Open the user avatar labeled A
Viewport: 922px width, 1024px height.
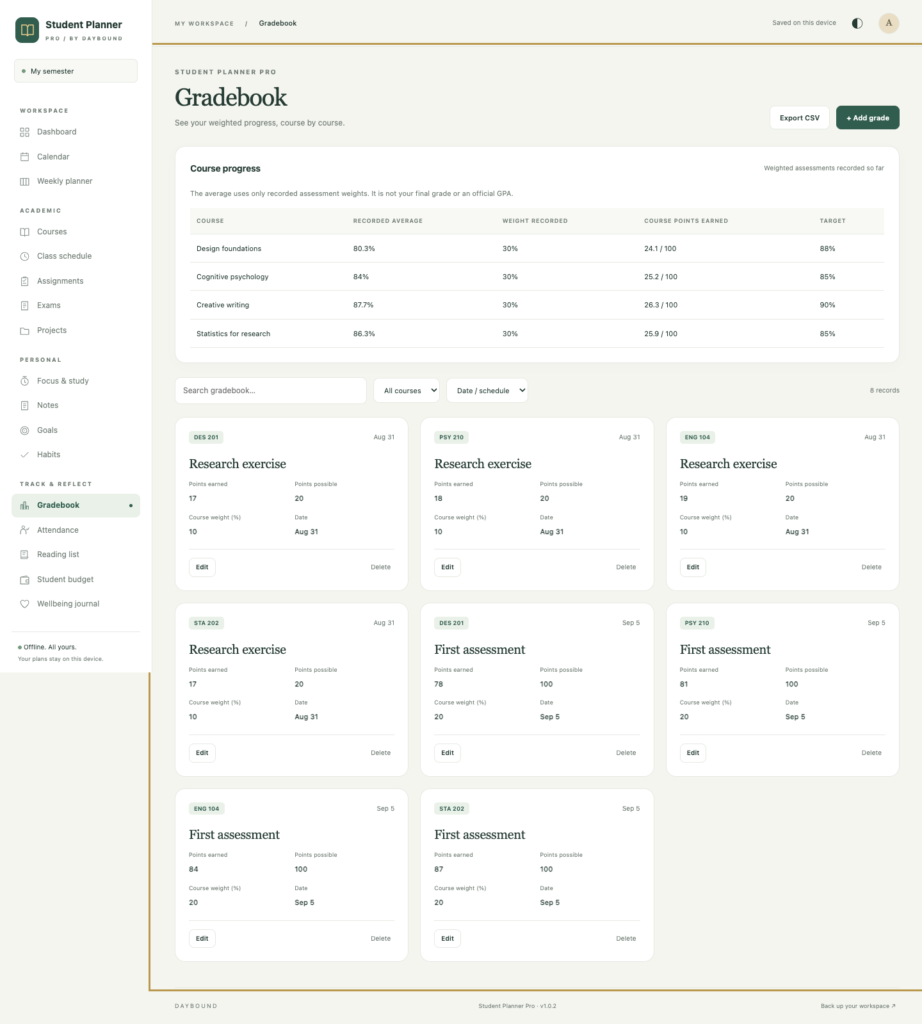pos(889,23)
